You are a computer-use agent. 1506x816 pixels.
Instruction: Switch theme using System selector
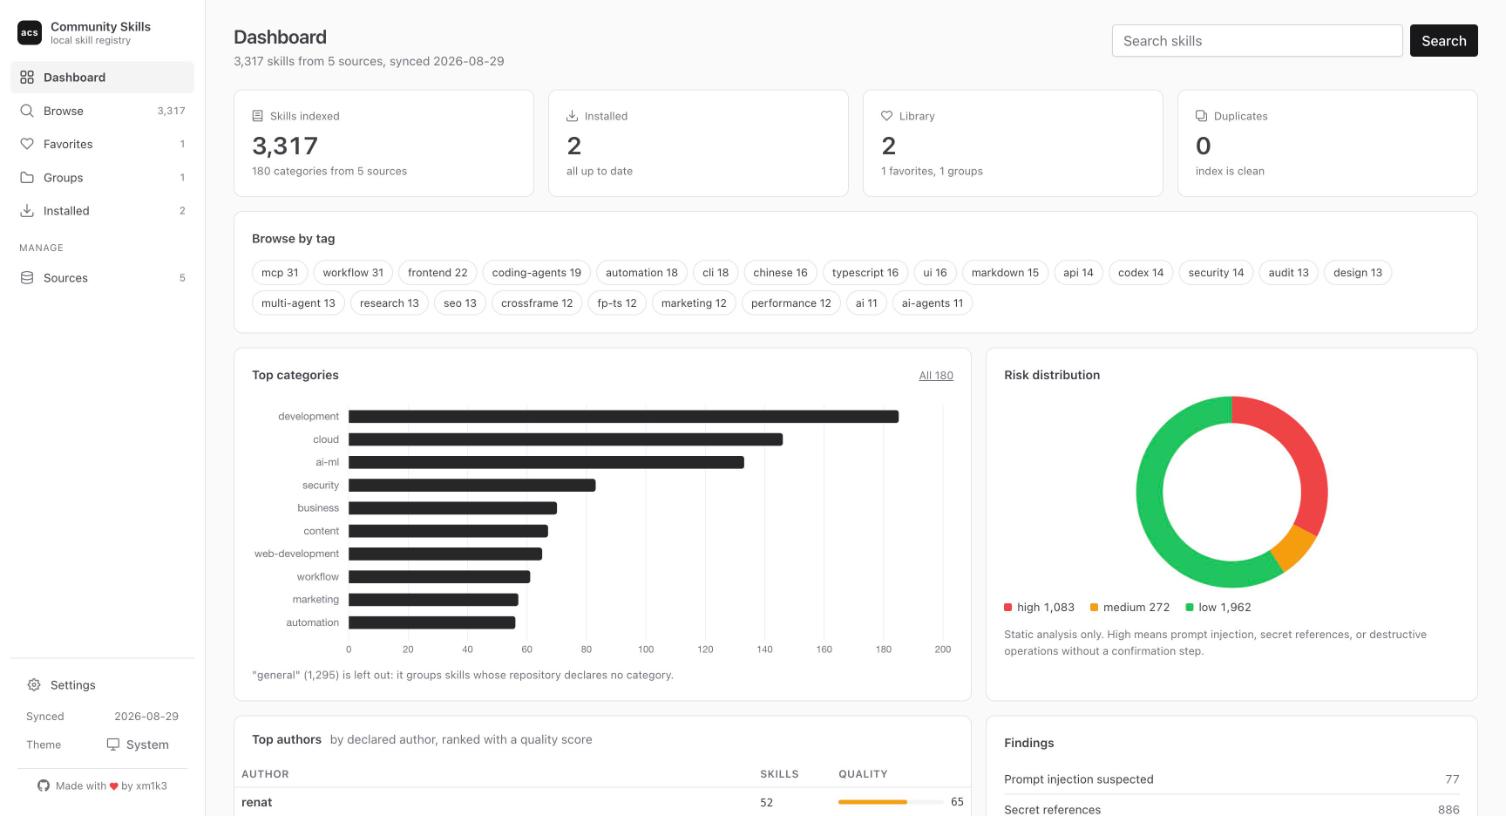(x=138, y=744)
